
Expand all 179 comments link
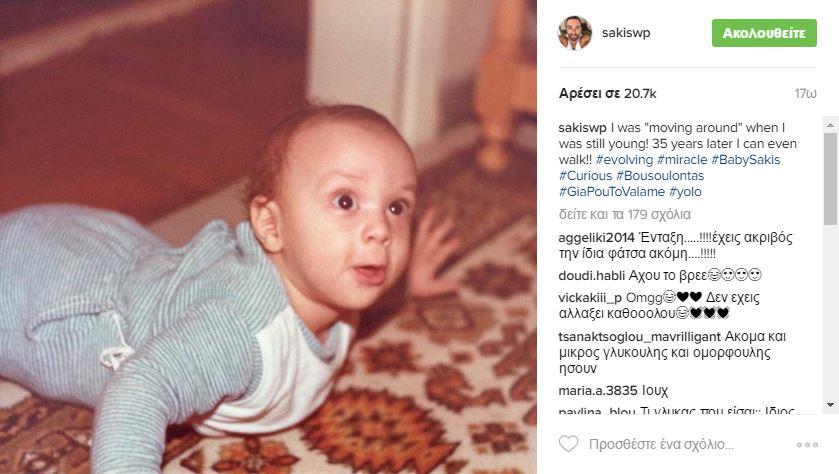624,215
